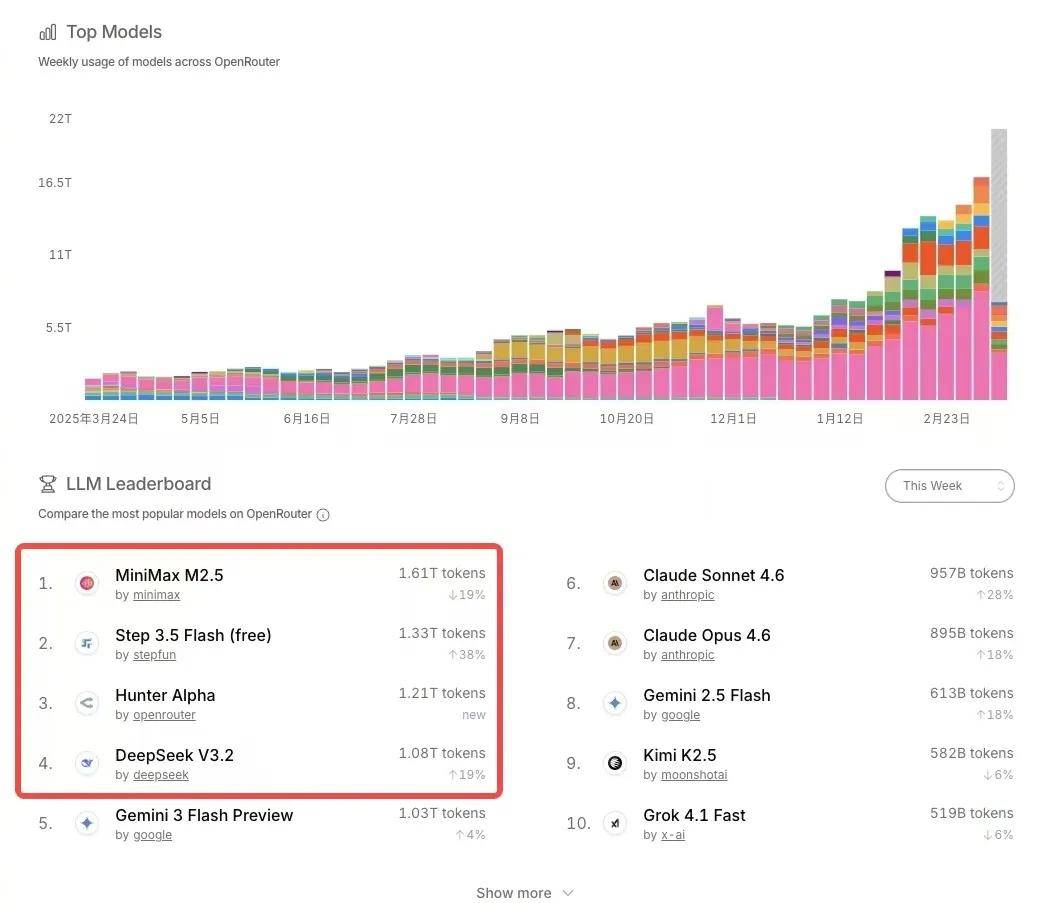Click the 1.03T tokens value
1051x903 pixels.
[442, 813]
